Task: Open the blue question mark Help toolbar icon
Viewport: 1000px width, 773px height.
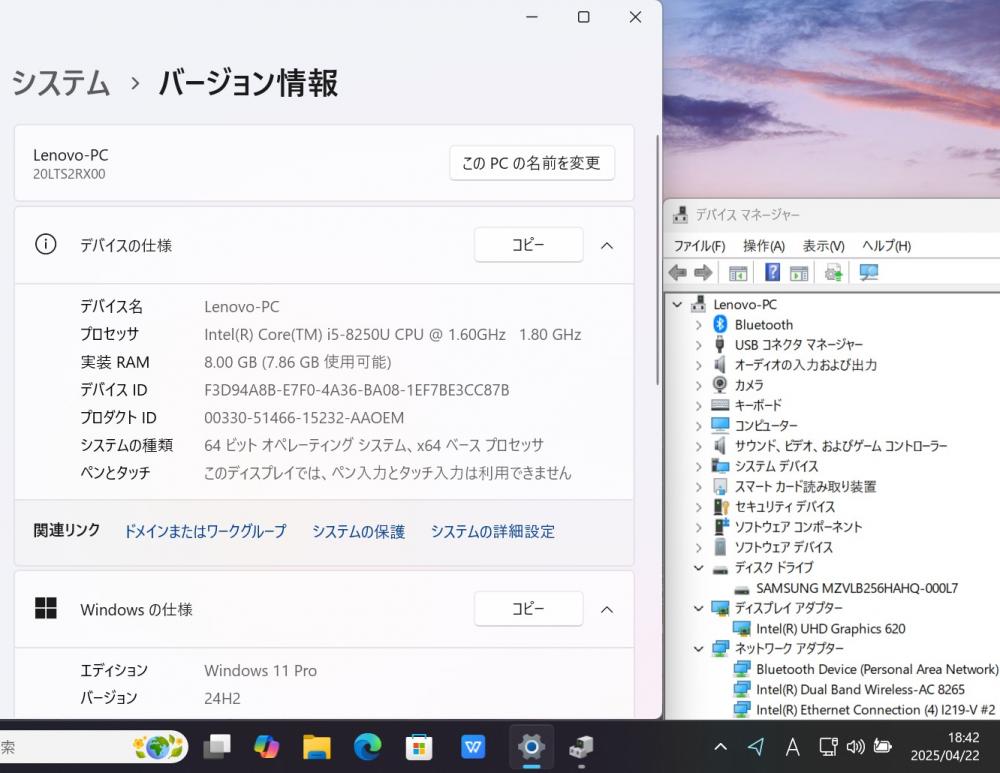Action: pyautogui.click(x=772, y=272)
